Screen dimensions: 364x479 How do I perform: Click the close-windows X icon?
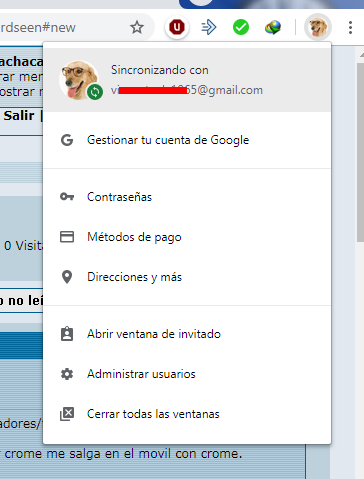click(67, 414)
